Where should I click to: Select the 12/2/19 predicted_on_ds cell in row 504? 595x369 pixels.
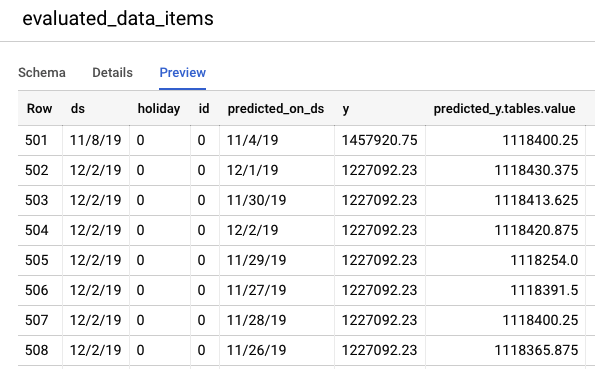point(252,230)
